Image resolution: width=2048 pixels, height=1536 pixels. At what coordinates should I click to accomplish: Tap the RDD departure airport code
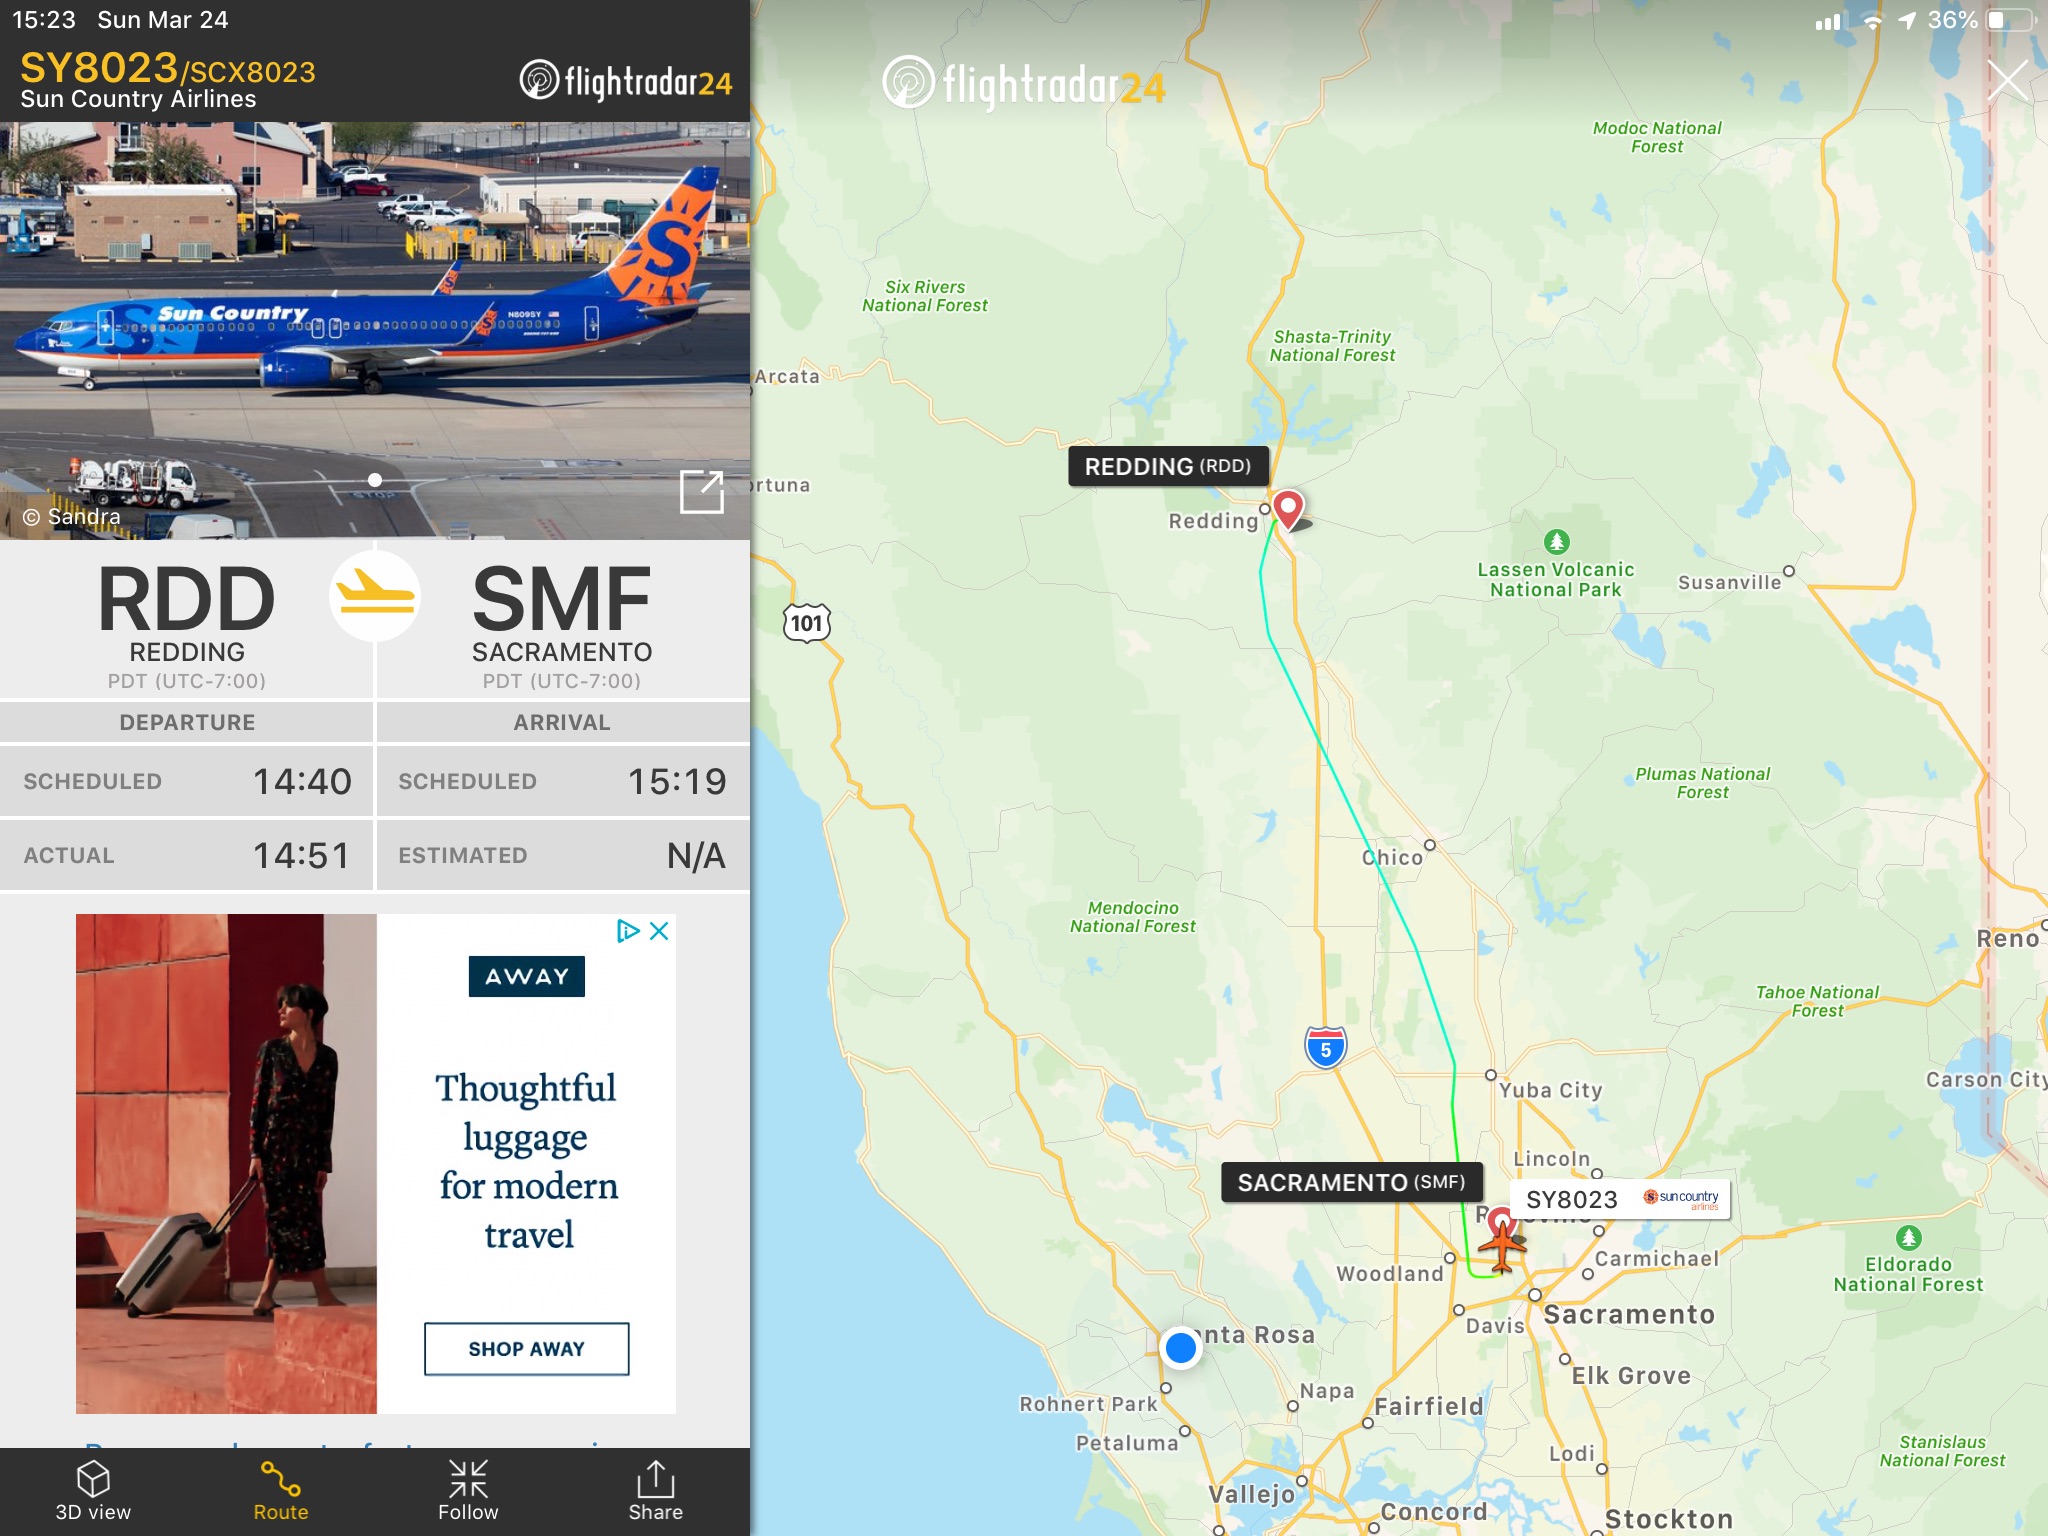coord(187,598)
